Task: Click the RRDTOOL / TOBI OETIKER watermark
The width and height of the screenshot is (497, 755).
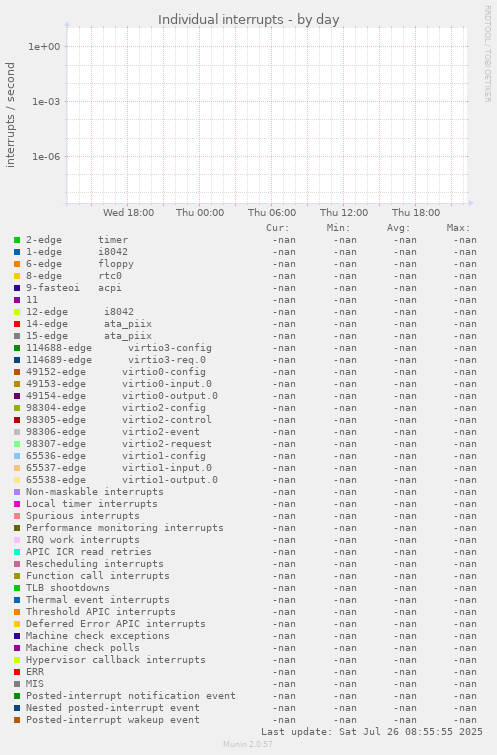Action: (487, 53)
